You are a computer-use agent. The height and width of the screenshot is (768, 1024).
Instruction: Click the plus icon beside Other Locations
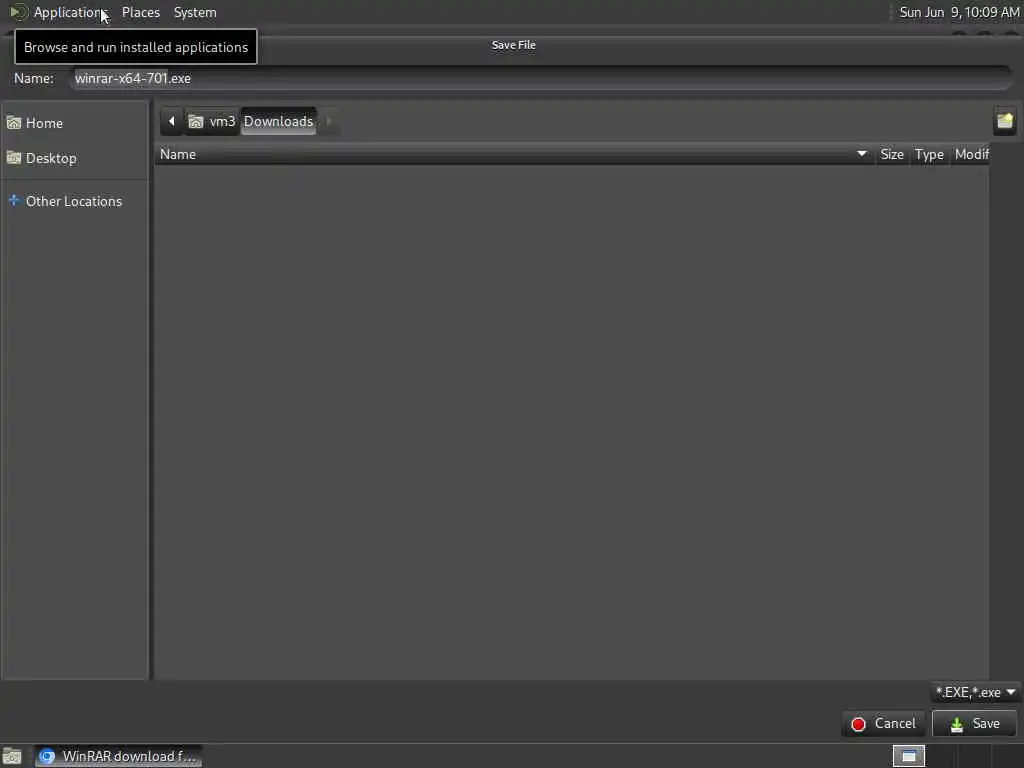(14, 200)
